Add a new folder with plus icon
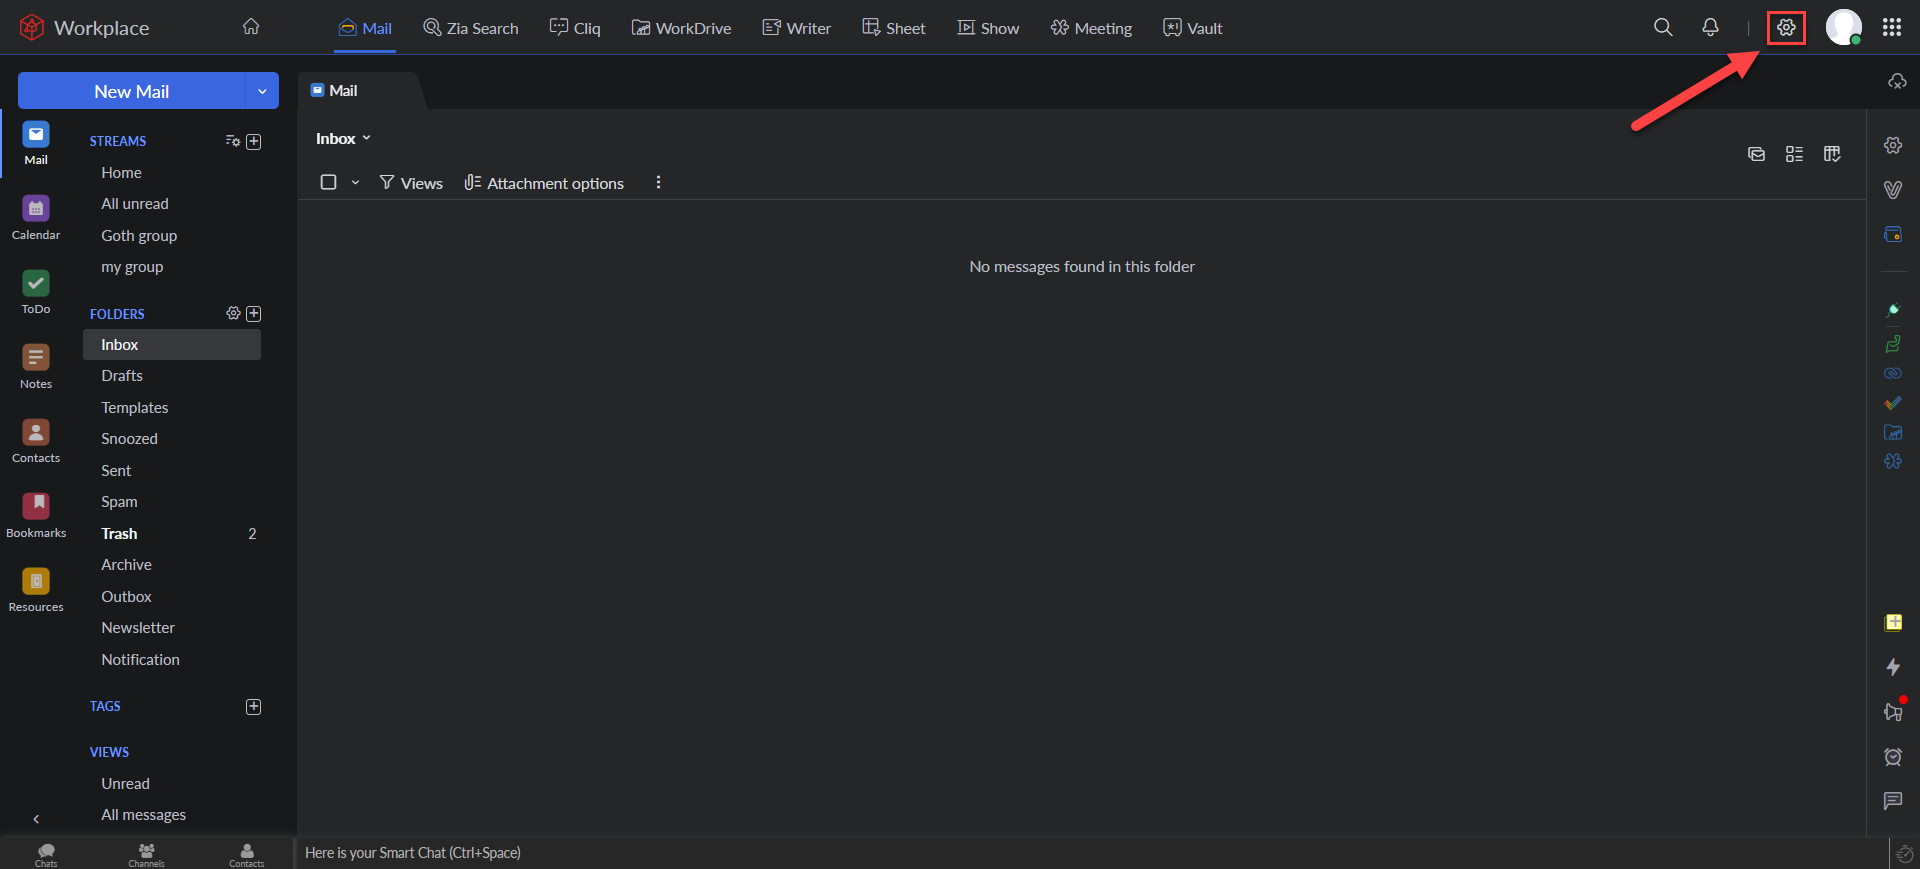This screenshot has height=869, width=1920. 254,314
